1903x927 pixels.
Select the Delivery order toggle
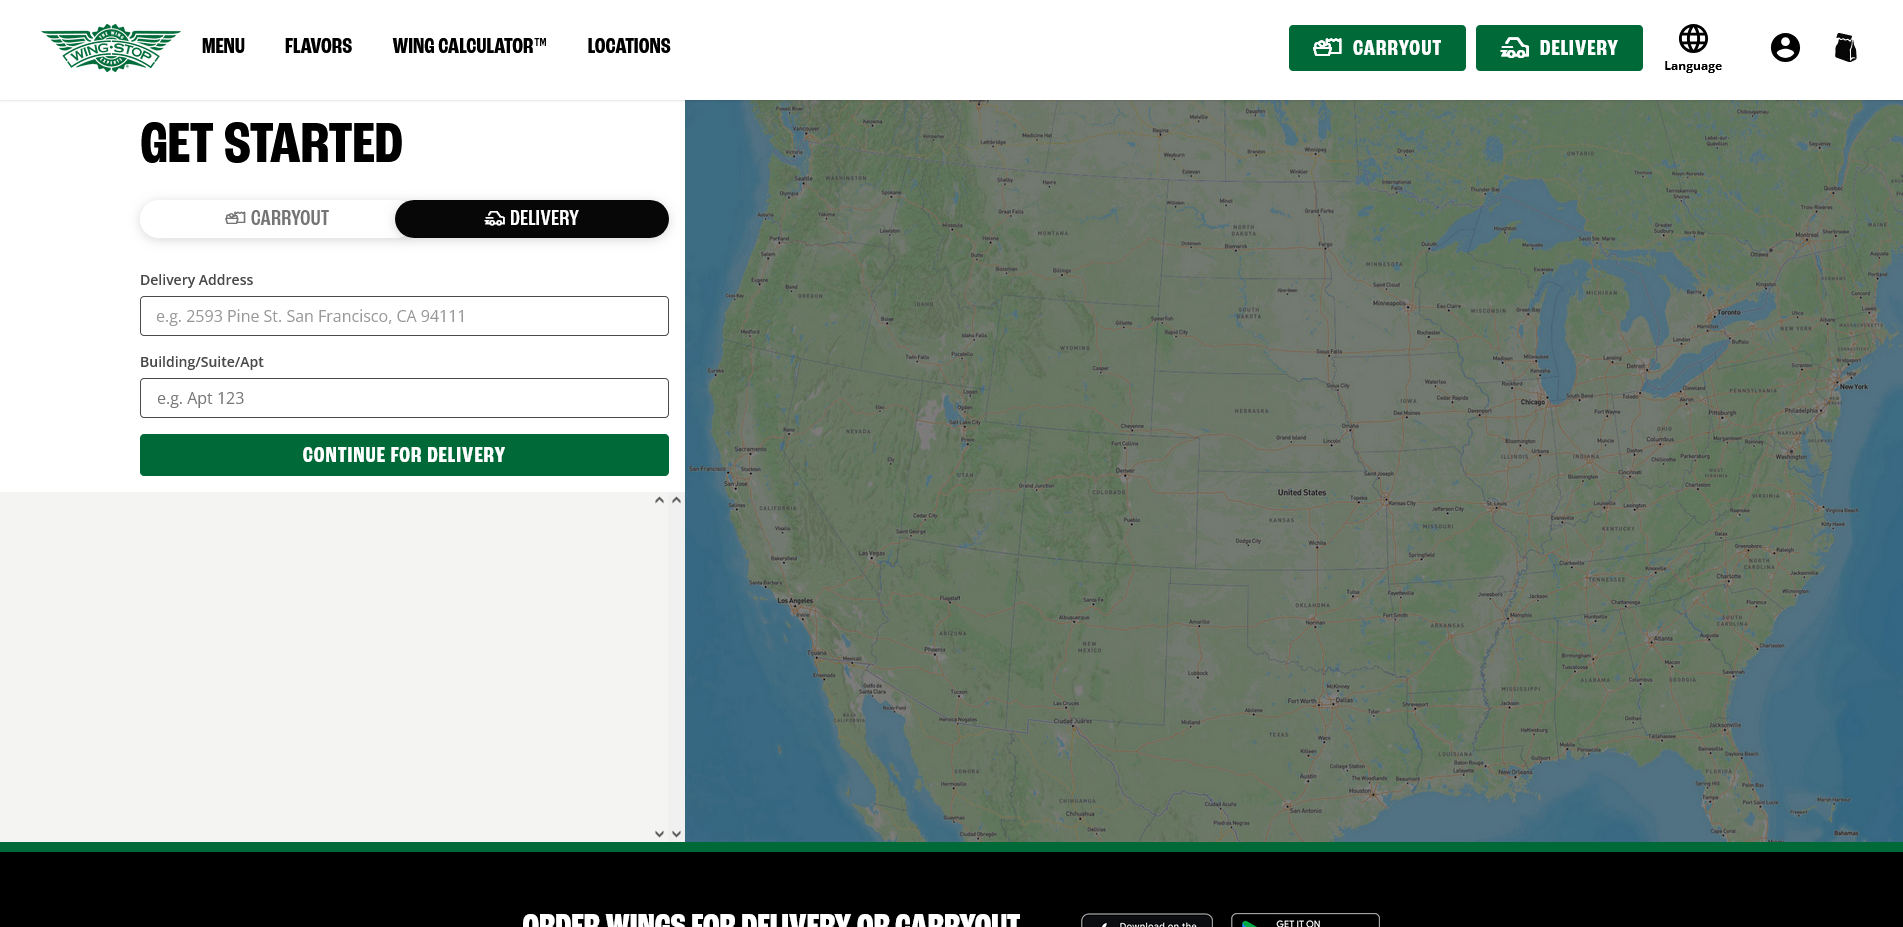point(531,219)
